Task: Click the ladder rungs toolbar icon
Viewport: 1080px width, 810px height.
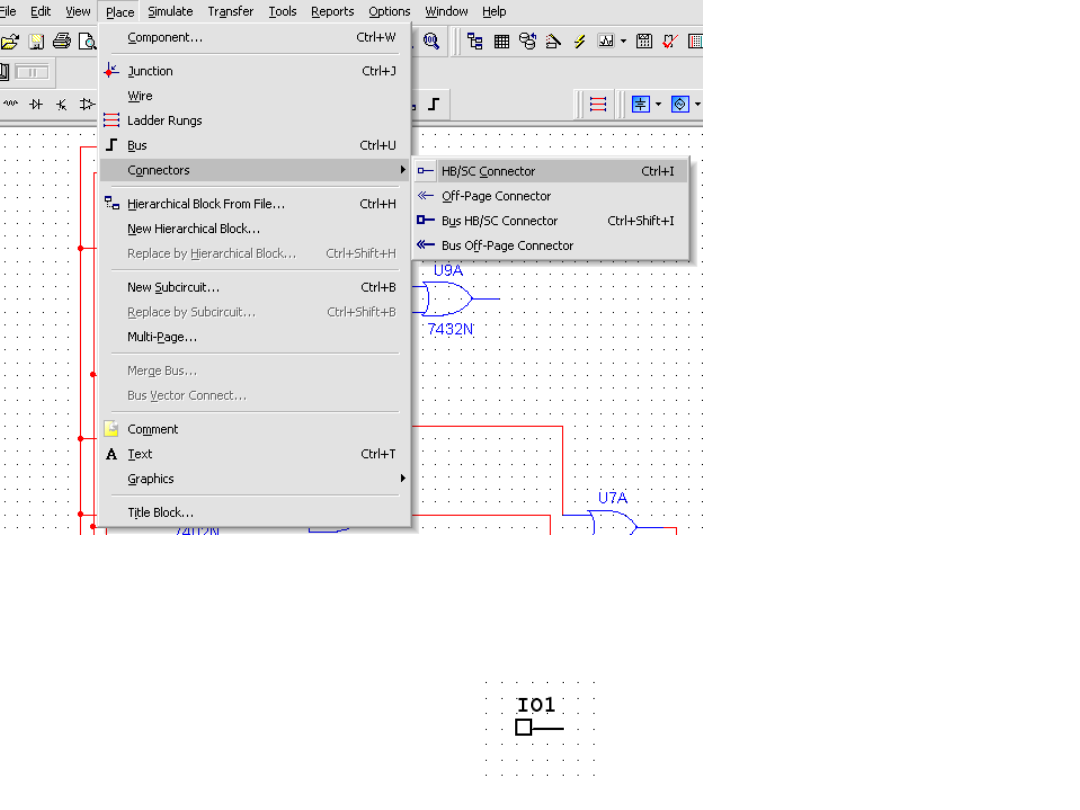Action: pos(598,104)
